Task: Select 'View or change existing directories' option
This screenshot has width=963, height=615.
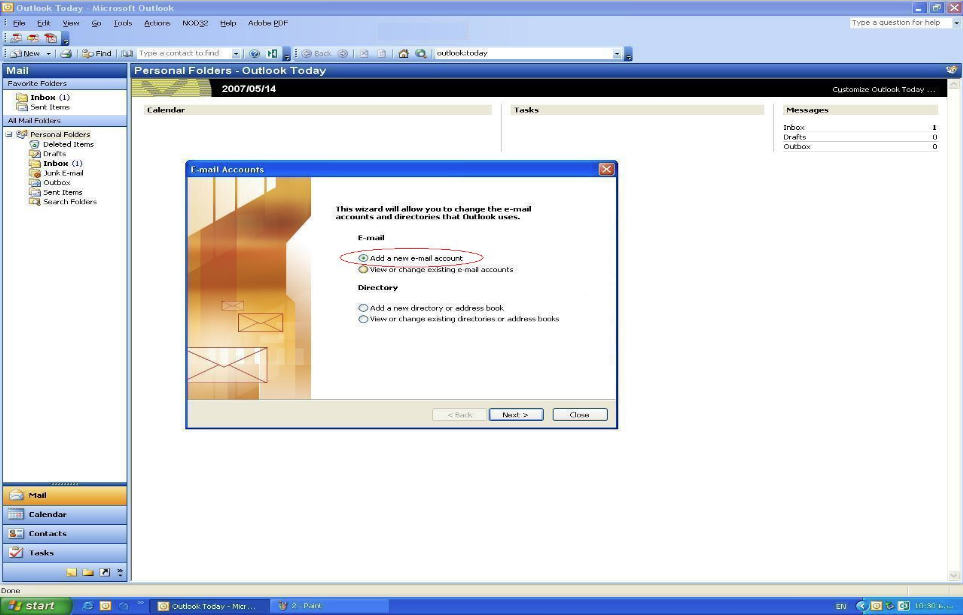Action: click(364, 319)
